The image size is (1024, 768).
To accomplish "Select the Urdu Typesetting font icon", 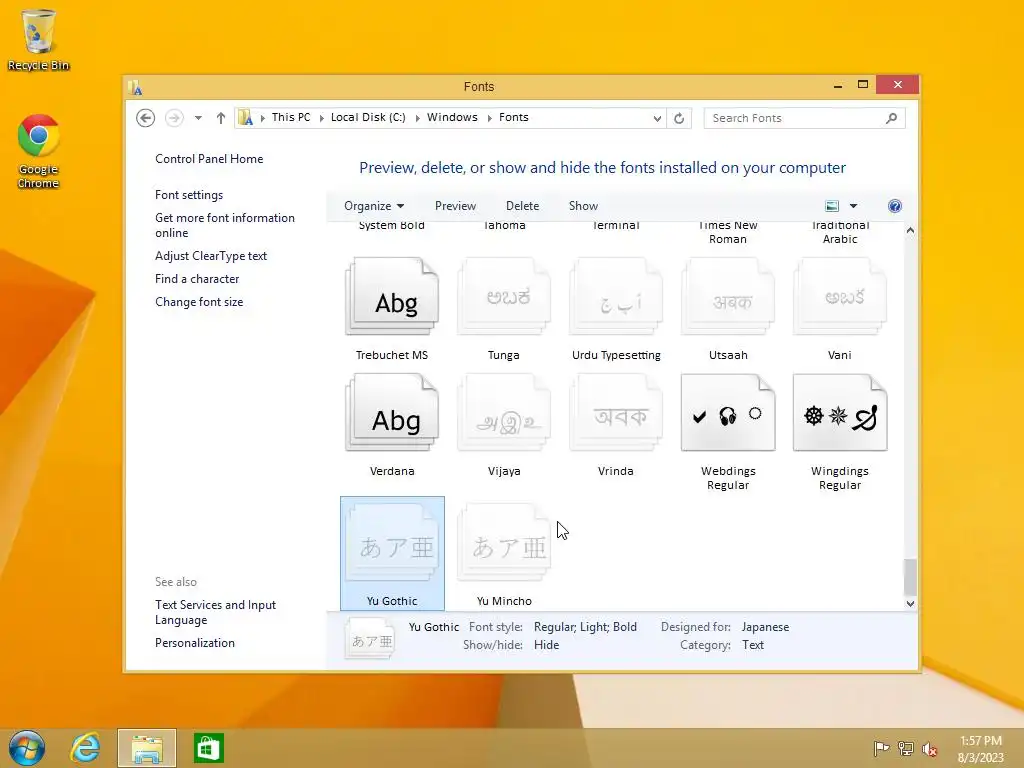I will [616, 296].
